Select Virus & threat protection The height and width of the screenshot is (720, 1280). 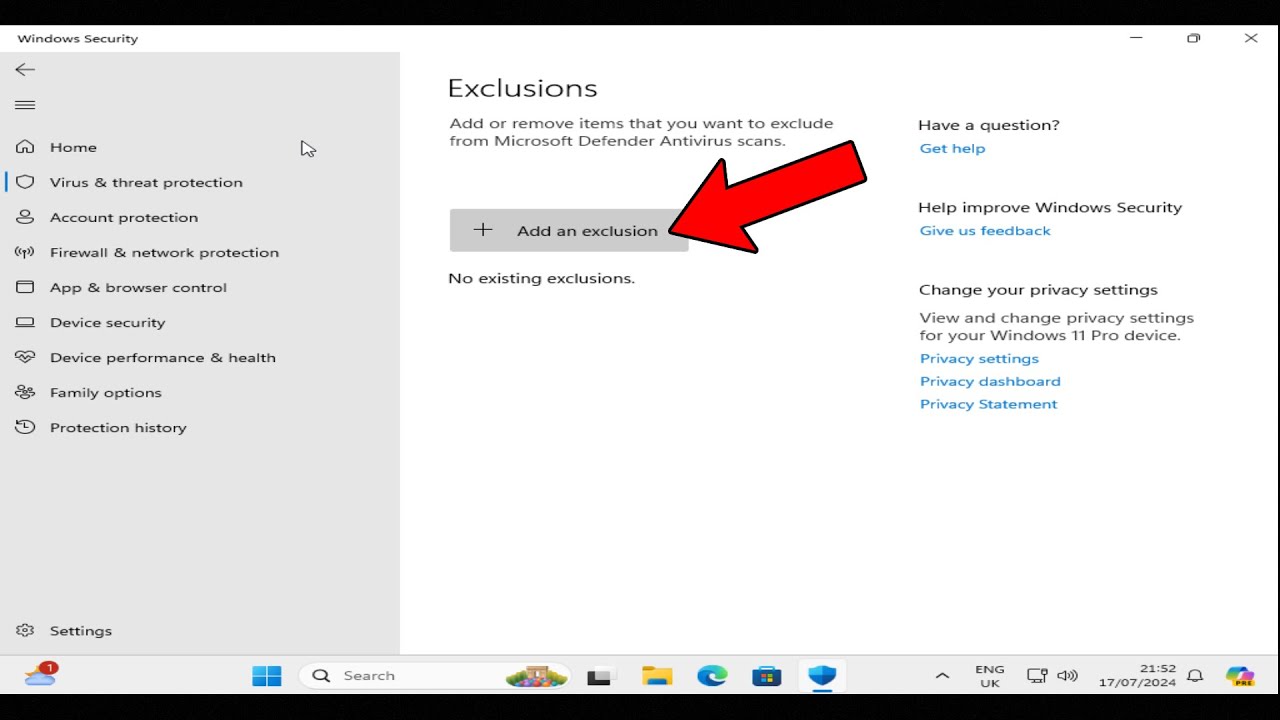click(x=146, y=182)
